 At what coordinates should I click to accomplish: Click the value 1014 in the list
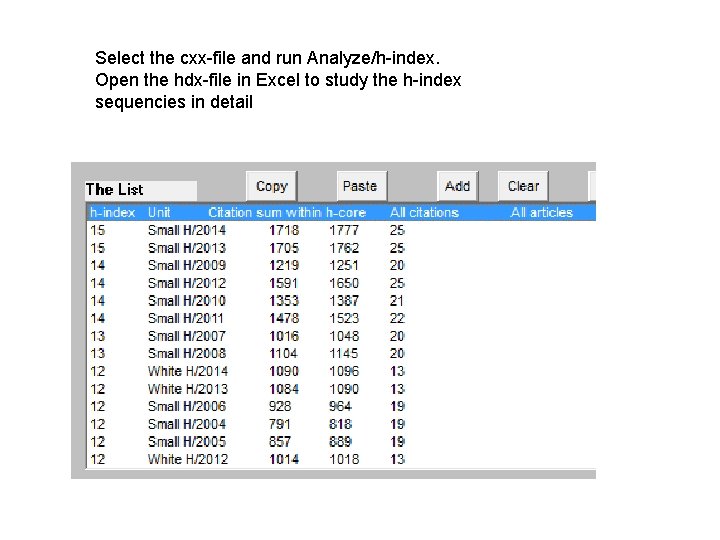(x=284, y=459)
